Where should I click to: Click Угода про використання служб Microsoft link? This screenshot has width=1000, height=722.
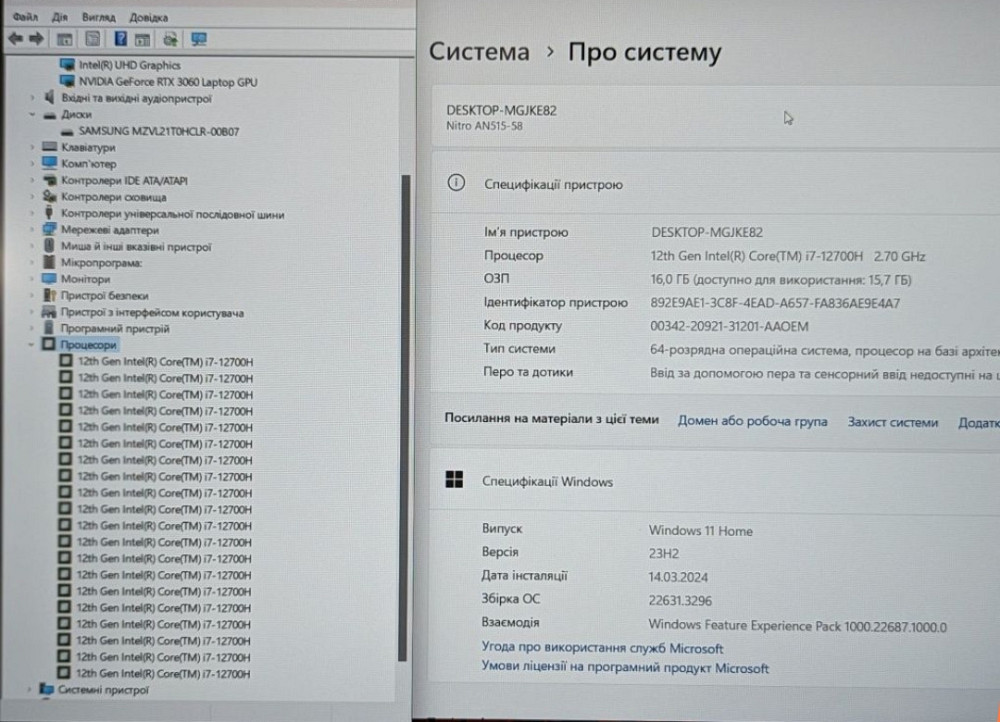coord(602,648)
